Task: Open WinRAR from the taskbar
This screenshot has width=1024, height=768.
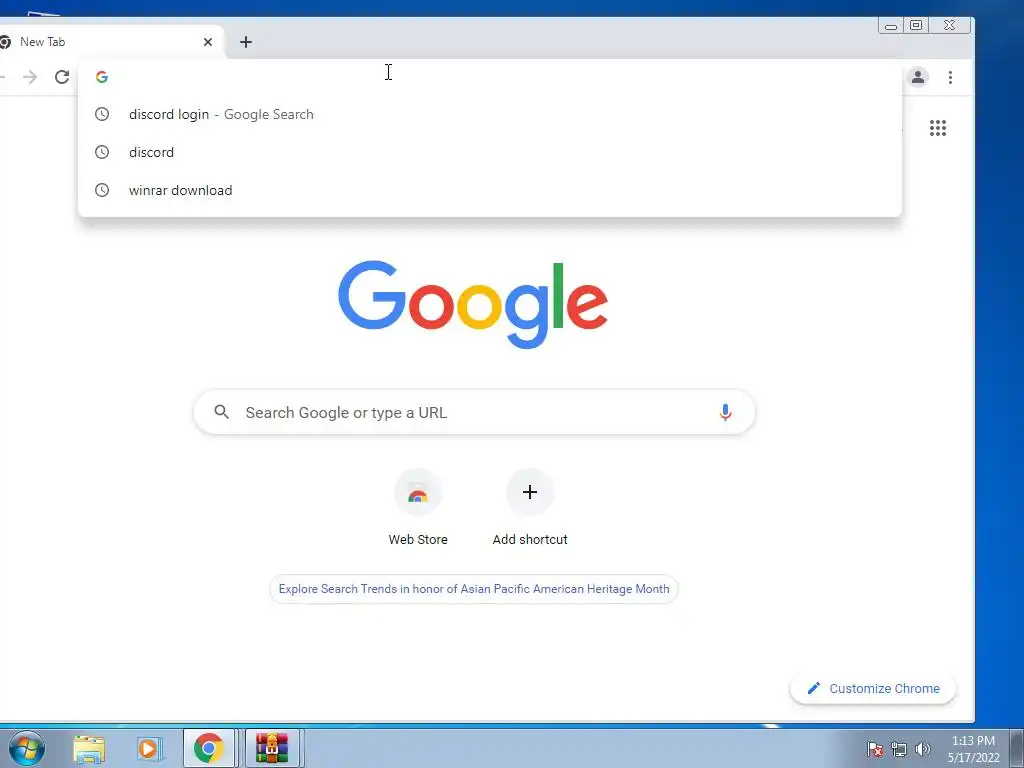Action: (272, 748)
